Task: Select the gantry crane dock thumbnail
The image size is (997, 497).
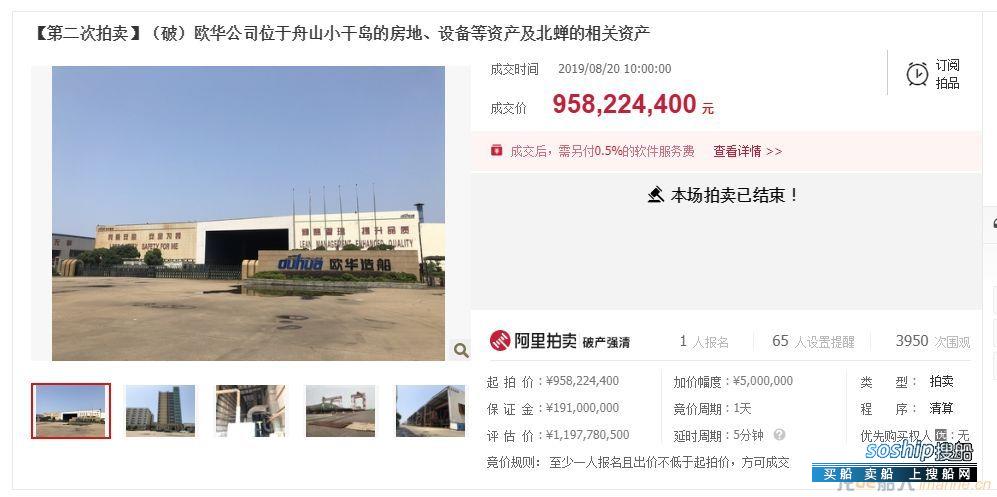Action: point(340,411)
